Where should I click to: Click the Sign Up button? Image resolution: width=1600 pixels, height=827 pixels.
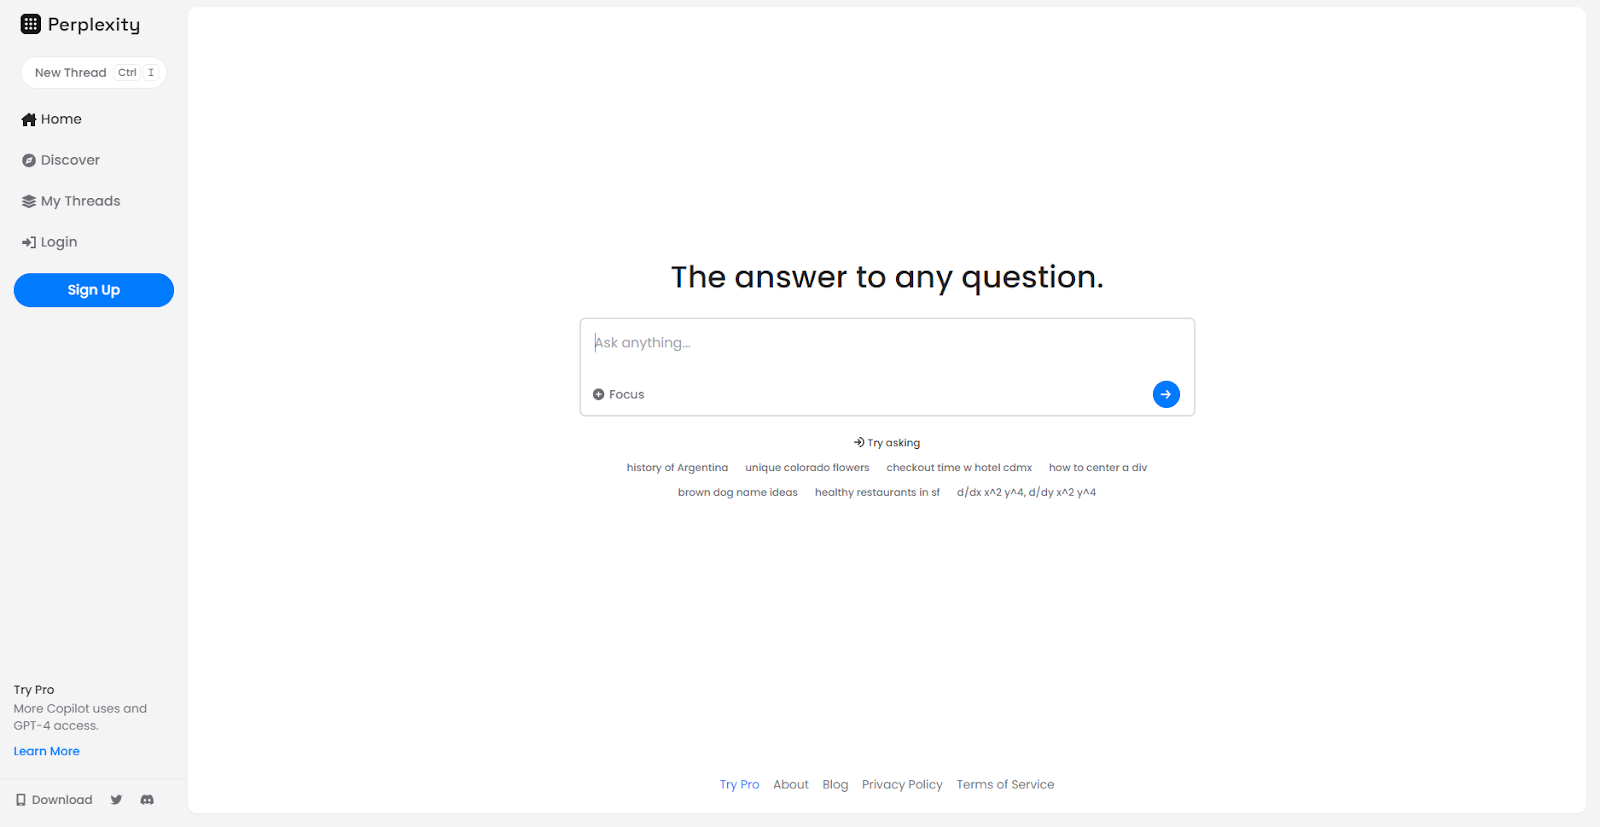click(93, 290)
